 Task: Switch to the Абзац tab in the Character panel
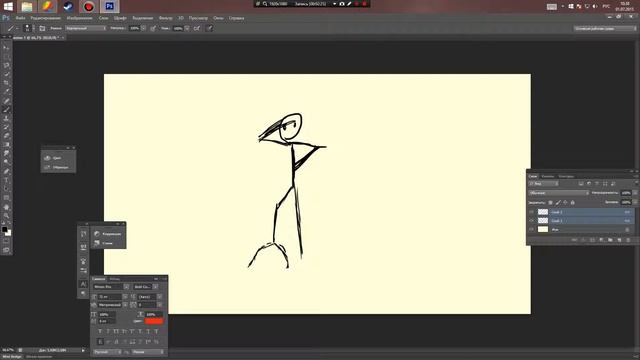115,279
